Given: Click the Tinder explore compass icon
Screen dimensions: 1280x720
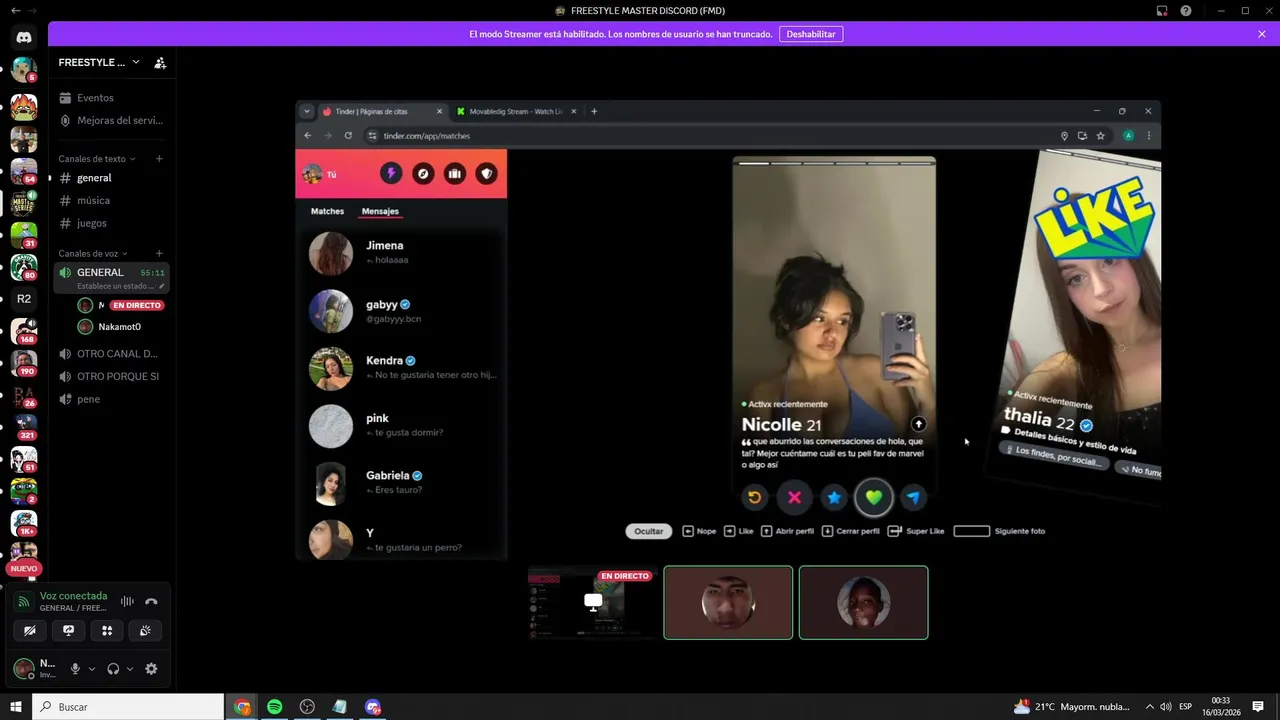Looking at the screenshot, I should [423, 174].
